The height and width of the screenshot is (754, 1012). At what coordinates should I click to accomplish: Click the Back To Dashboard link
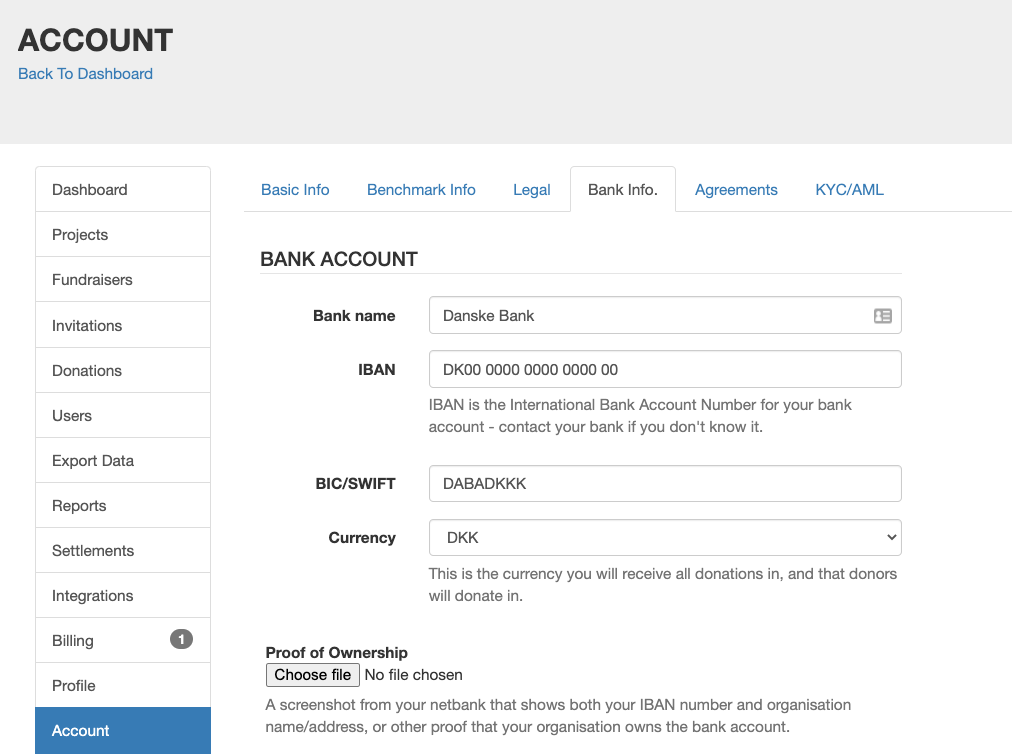pyautogui.click(x=85, y=74)
